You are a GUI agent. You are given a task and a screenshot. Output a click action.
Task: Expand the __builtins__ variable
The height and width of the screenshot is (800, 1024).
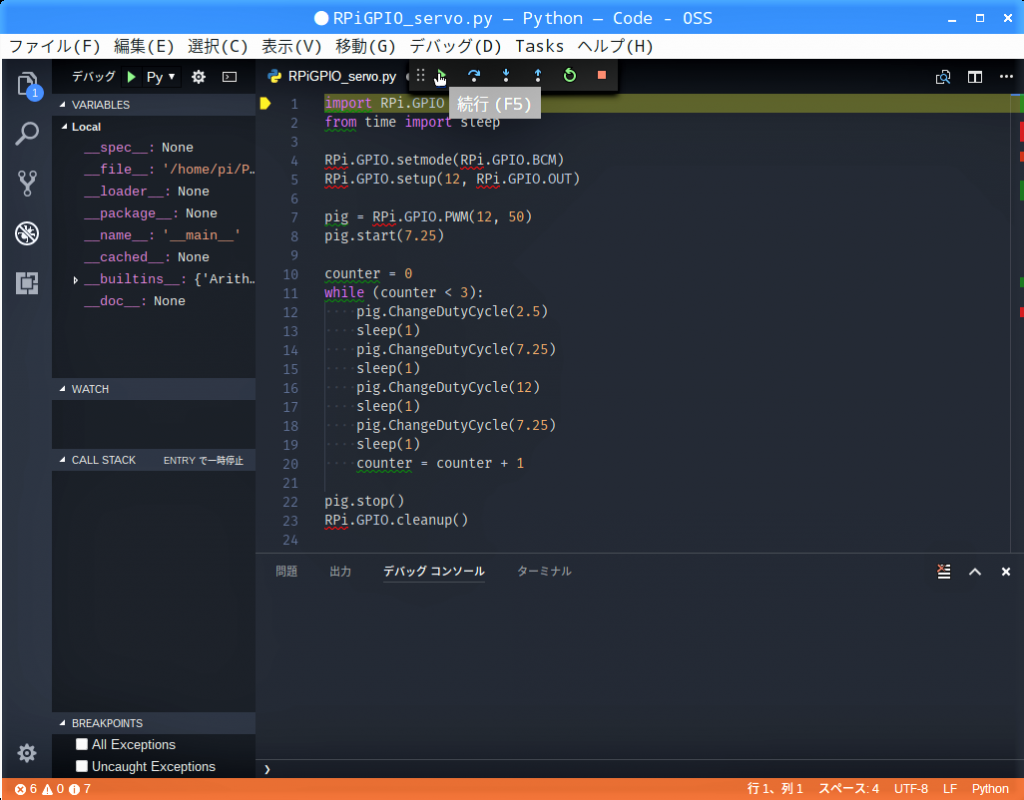(x=76, y=280)
